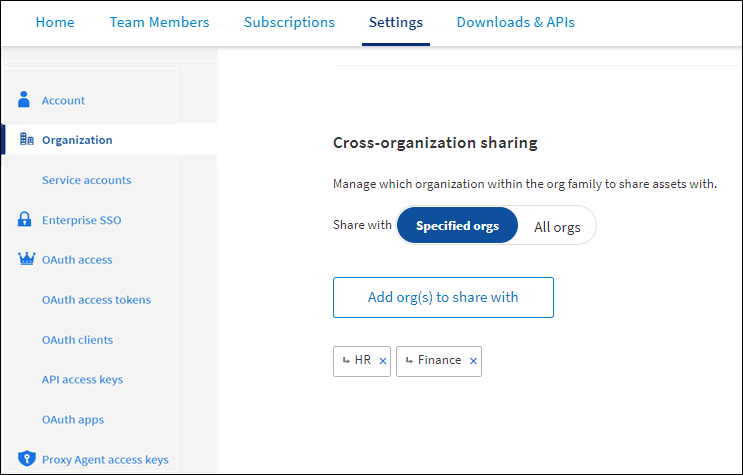Open the Subscriptions tab
The width and height of the screenshot is (743, 475).
click(289, 22)
